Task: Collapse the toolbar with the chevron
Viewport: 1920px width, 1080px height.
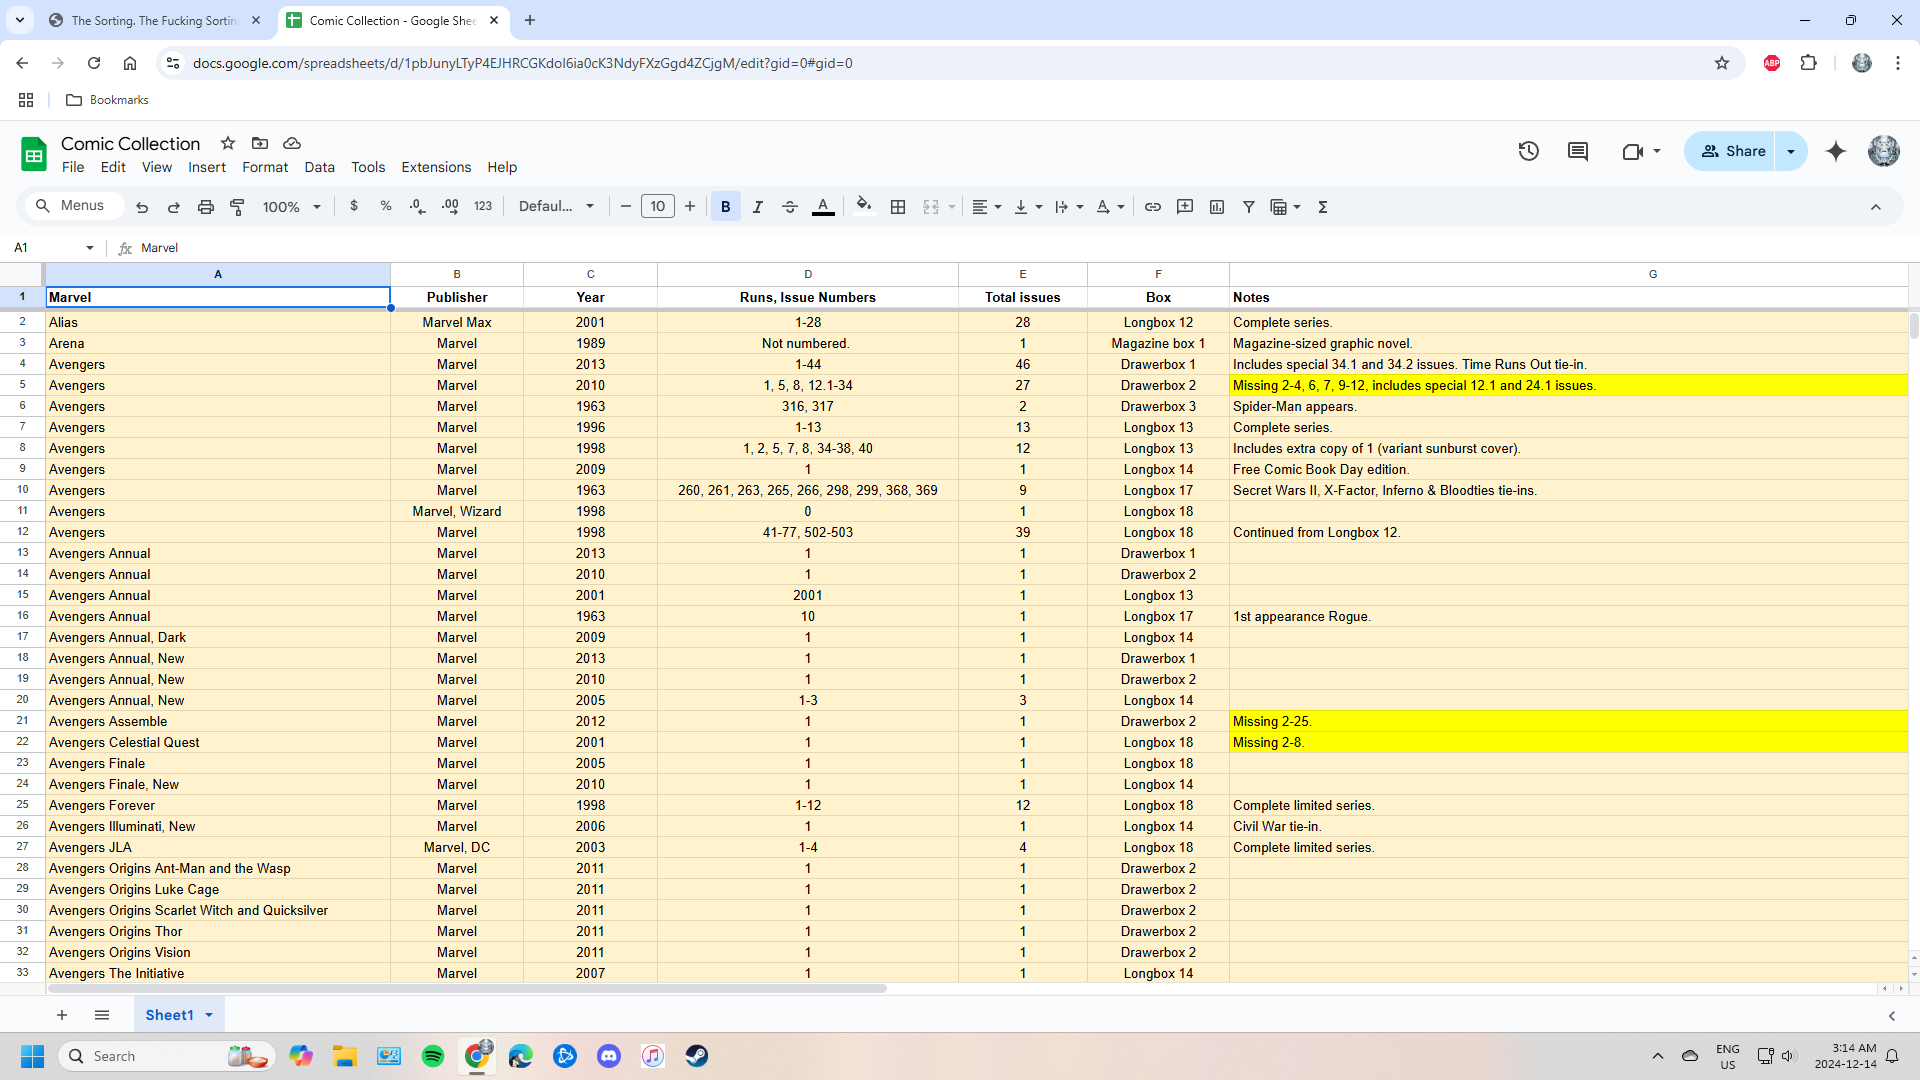Action: [x=1876, y=207]
